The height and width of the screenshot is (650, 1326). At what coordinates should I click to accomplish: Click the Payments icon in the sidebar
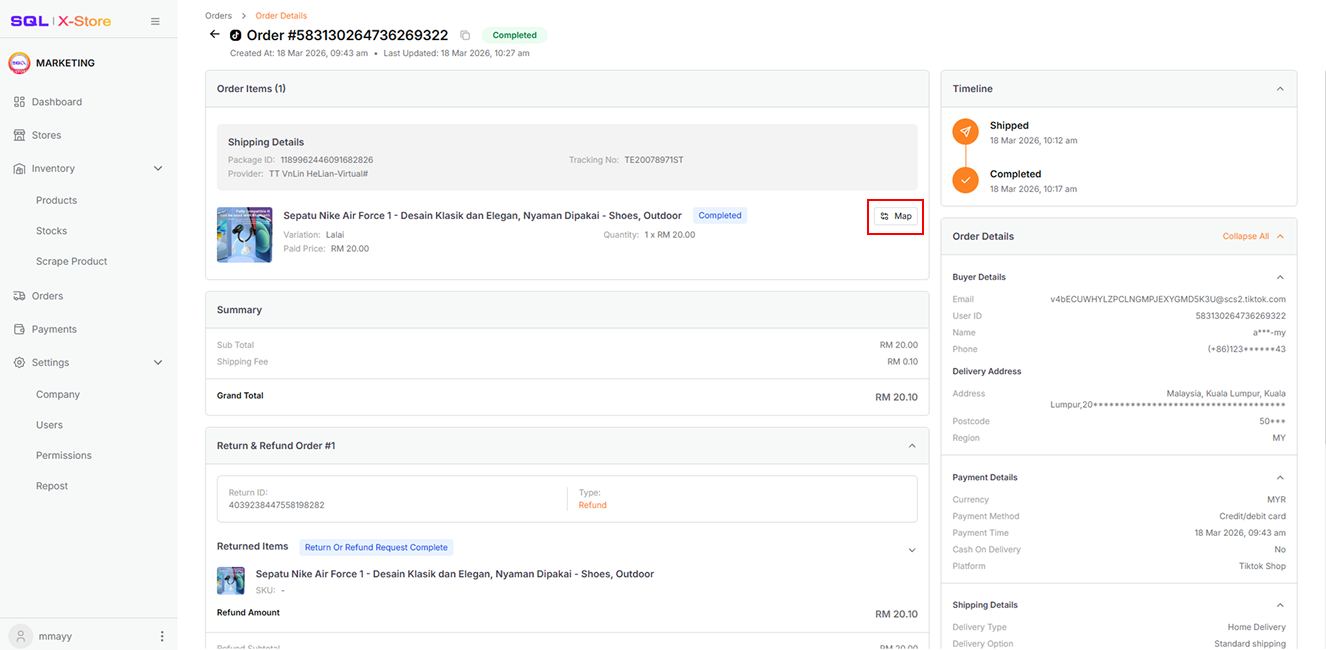(19, 329)
